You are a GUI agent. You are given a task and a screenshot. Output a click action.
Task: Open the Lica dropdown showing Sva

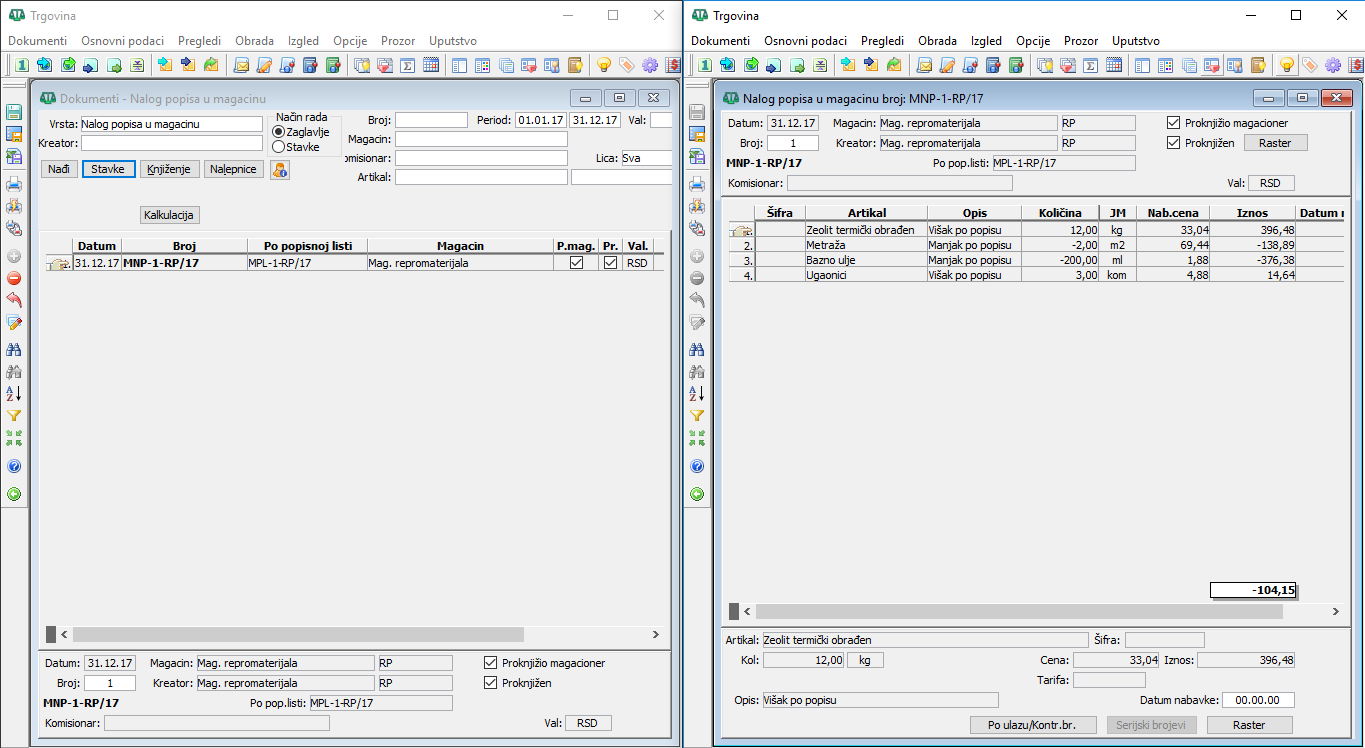645,158
